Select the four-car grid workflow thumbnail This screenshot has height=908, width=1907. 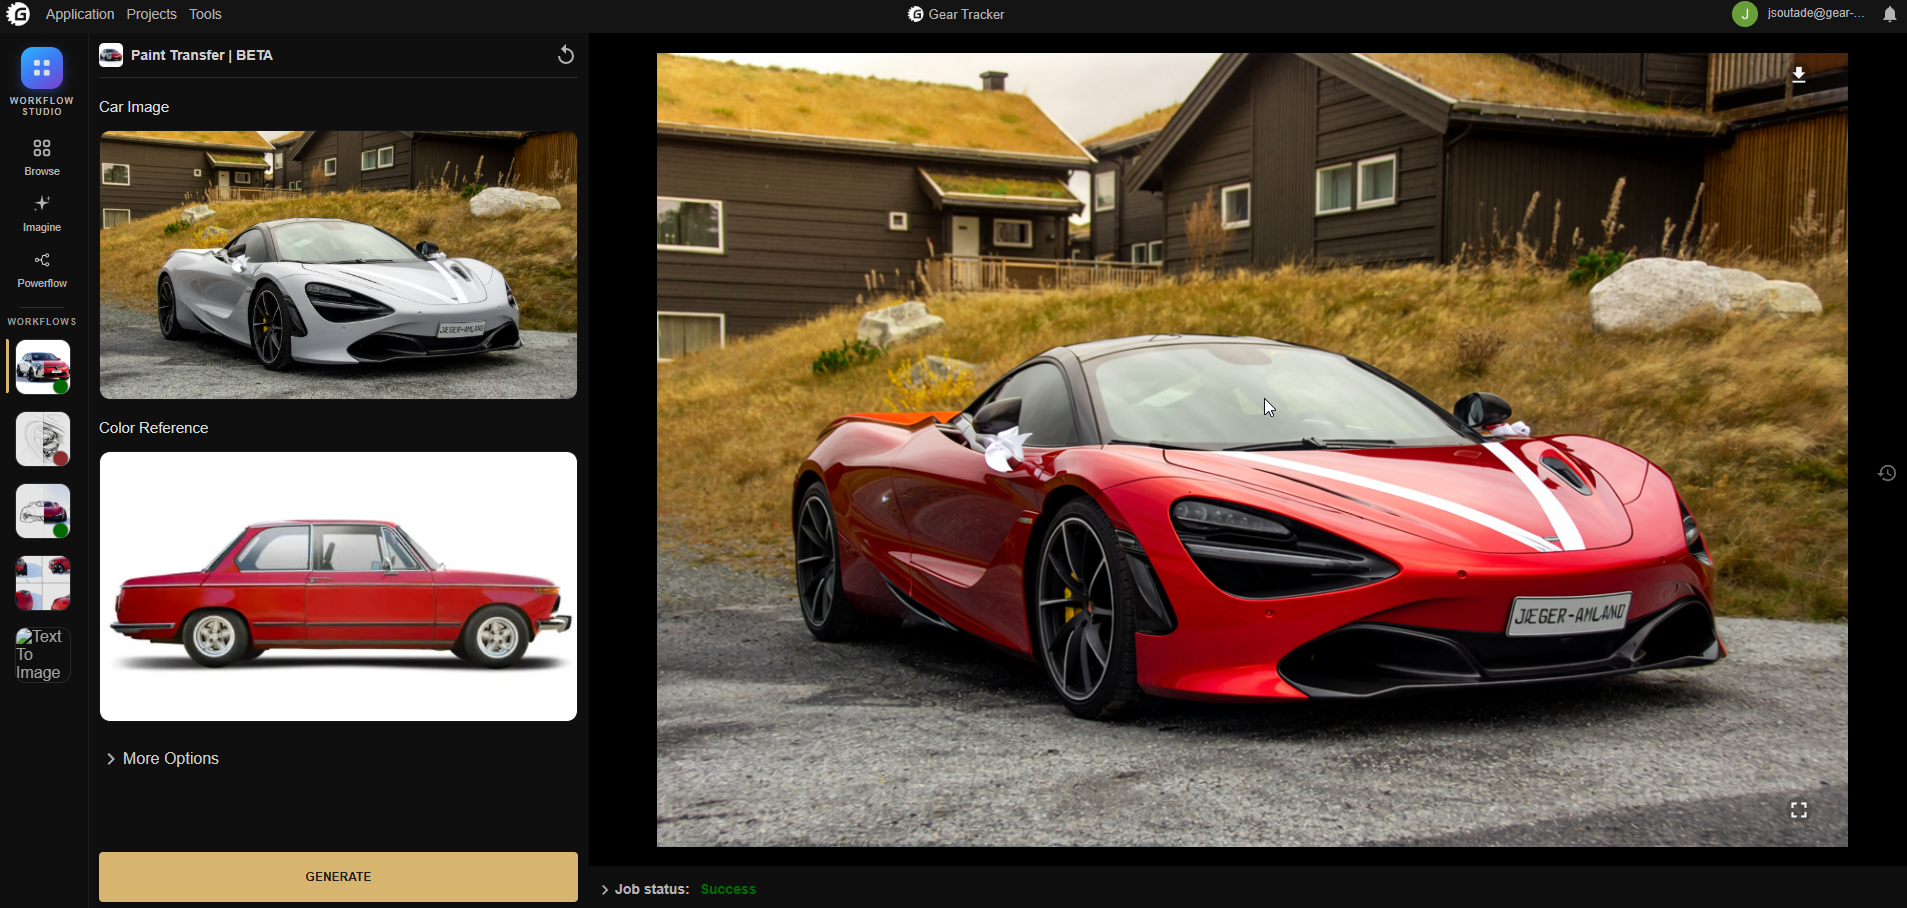coord(43,582)
